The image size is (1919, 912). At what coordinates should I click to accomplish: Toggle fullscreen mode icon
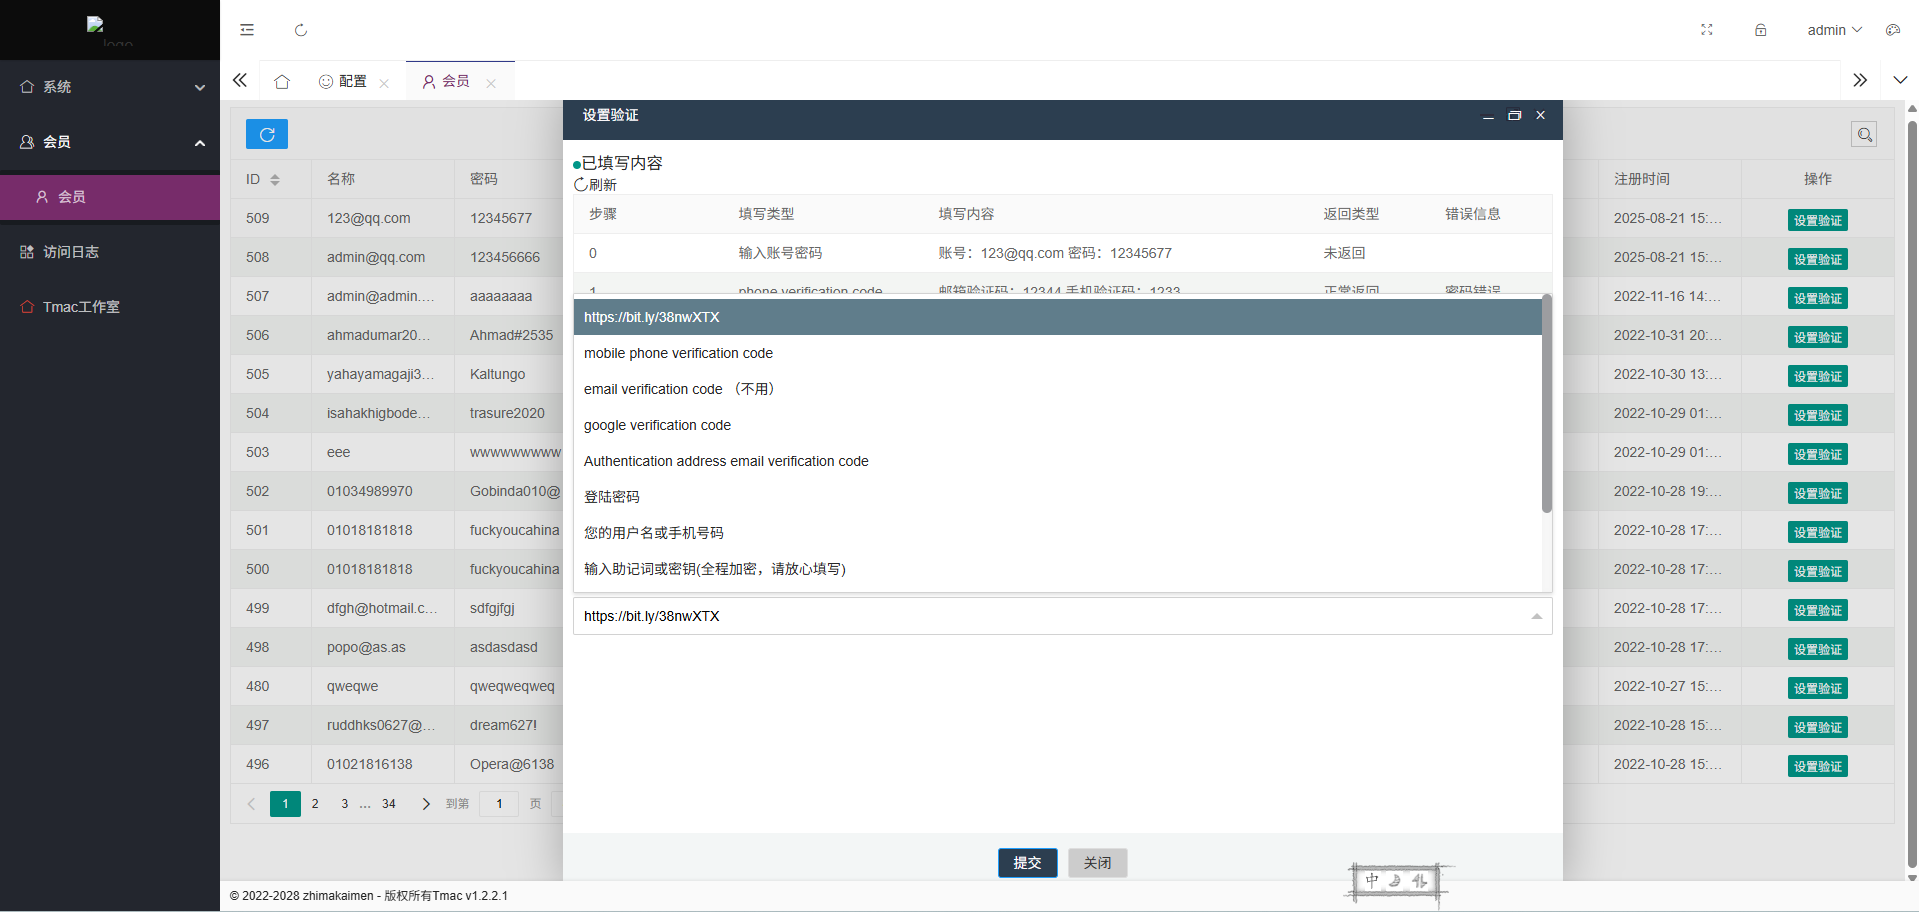[x=1706, y=30]
